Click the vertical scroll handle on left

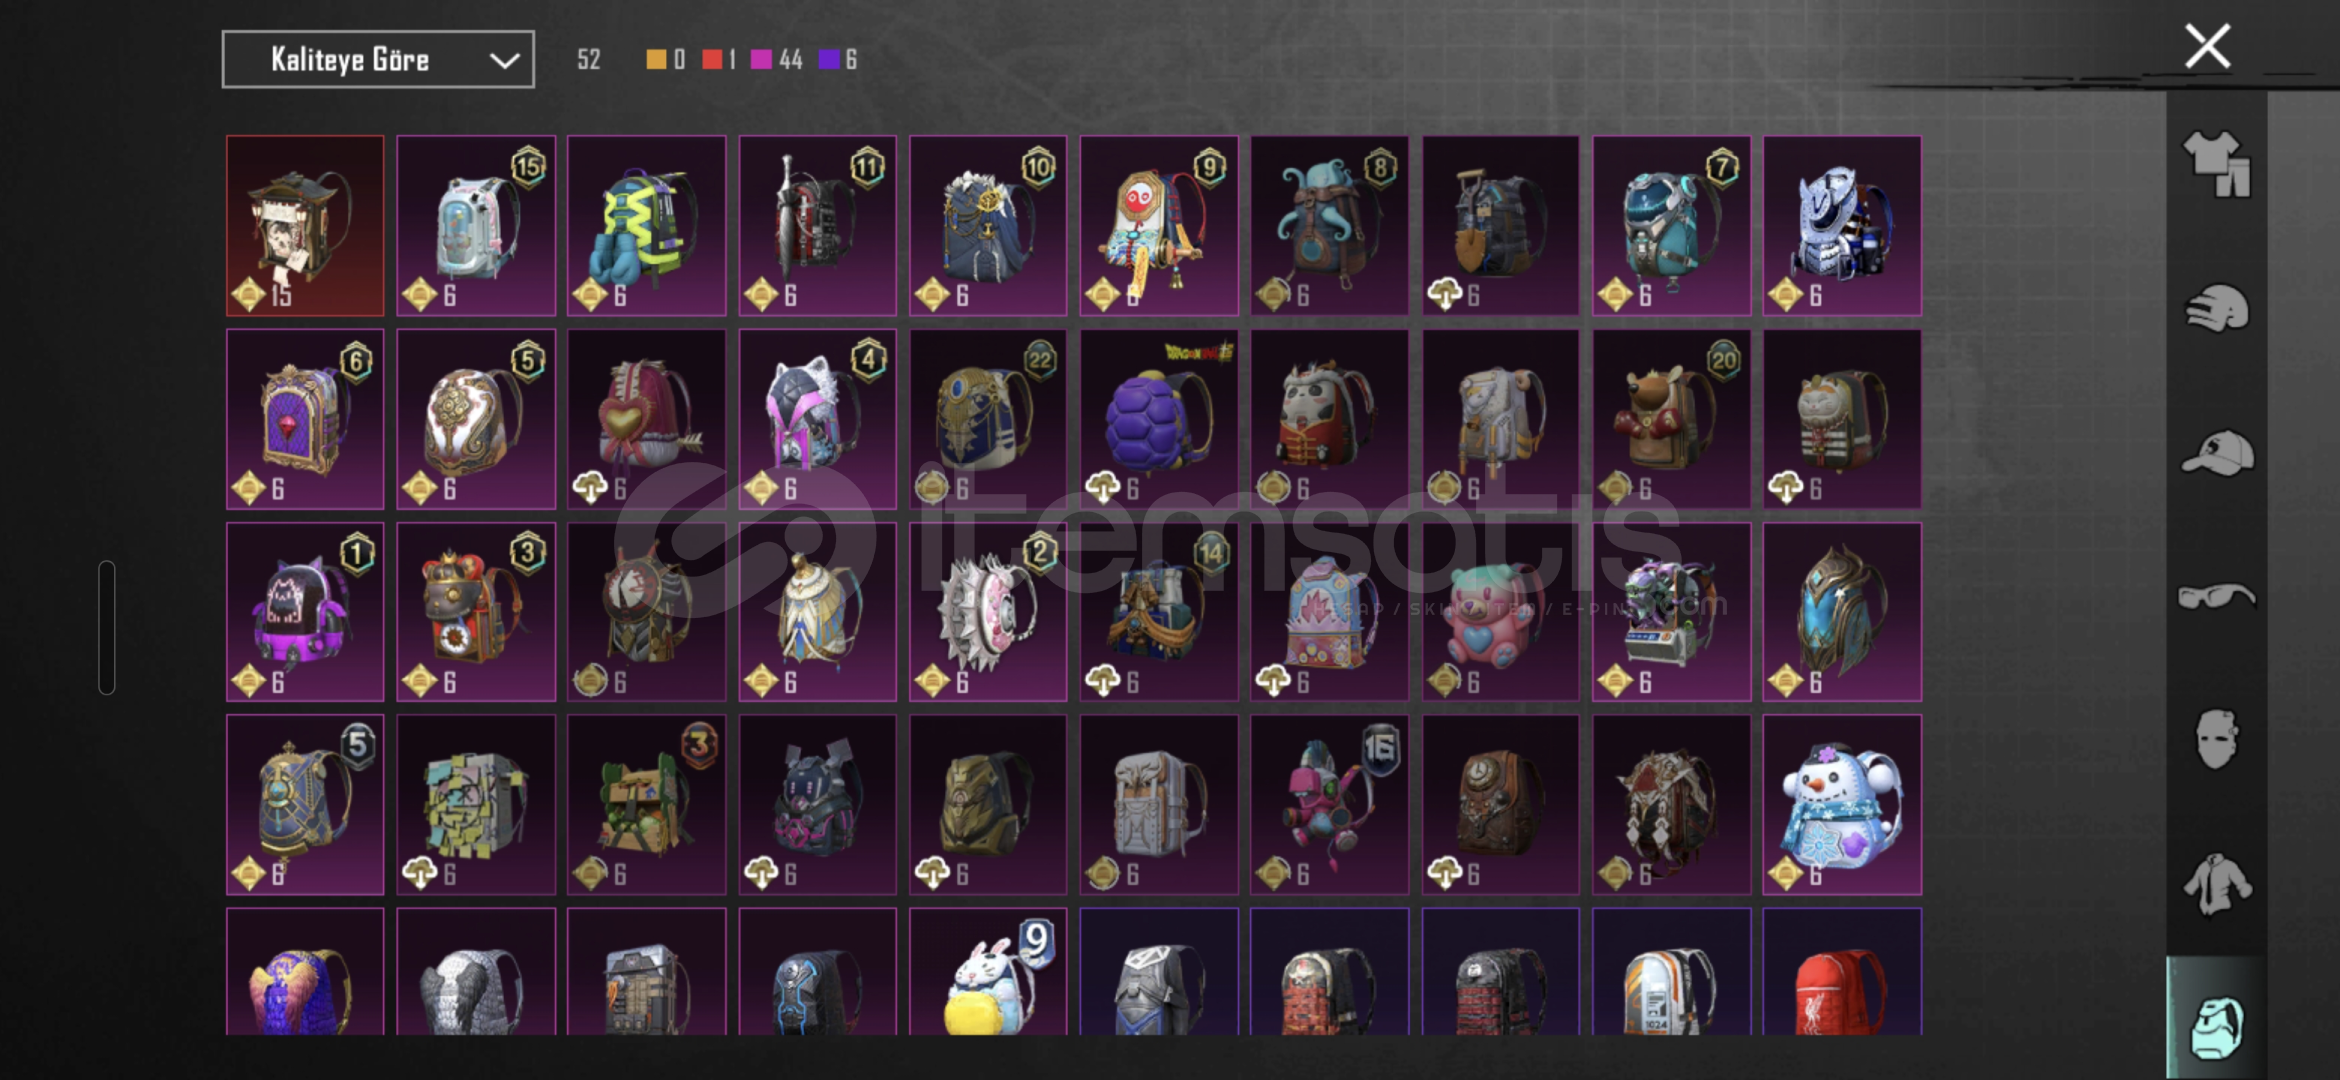107,627
